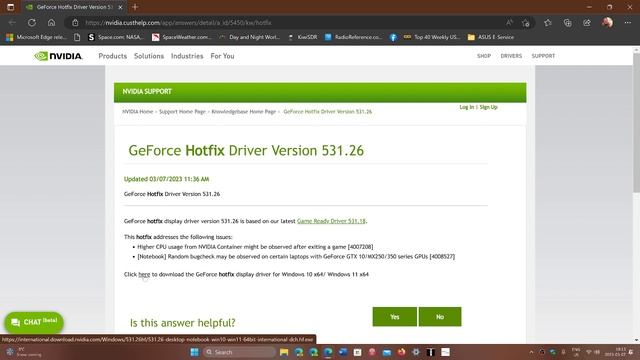Open ASUS E-Service bookmarks folder
This screenshot has height=360, width=640.
click(x=491, y=37)
